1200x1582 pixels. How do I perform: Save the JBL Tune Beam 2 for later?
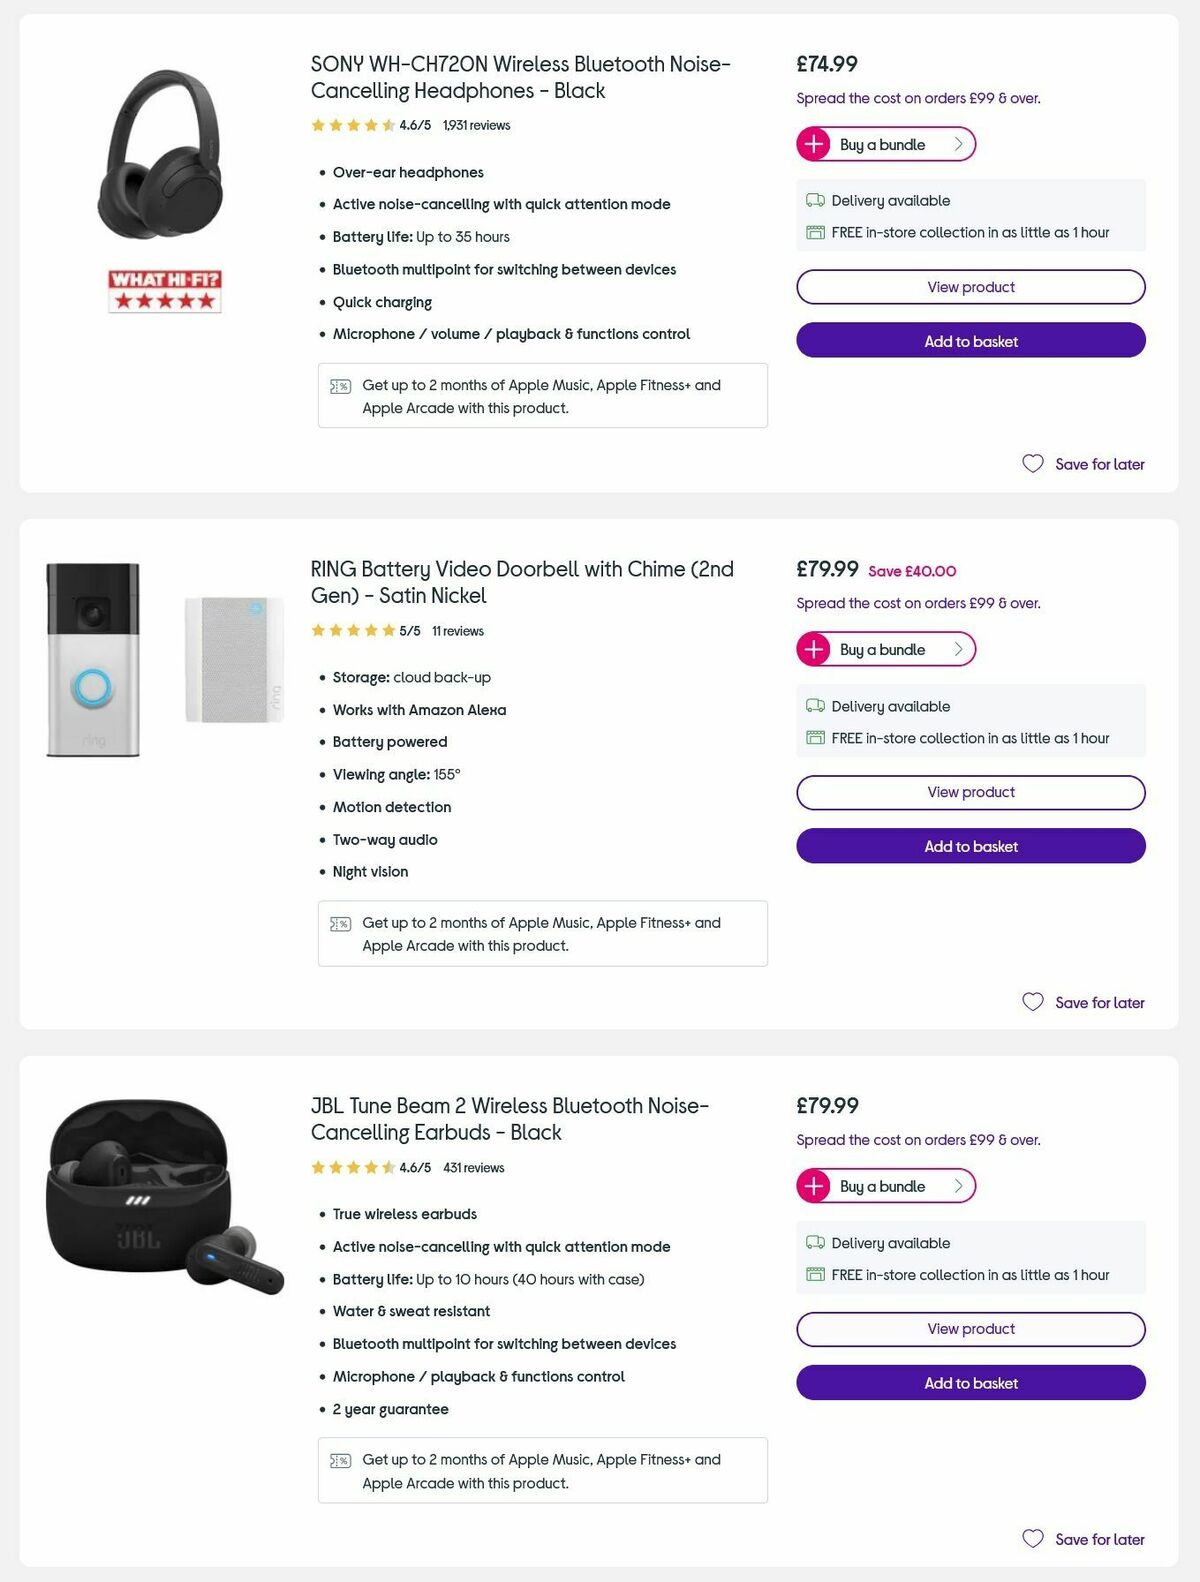click(1099, 1539)
